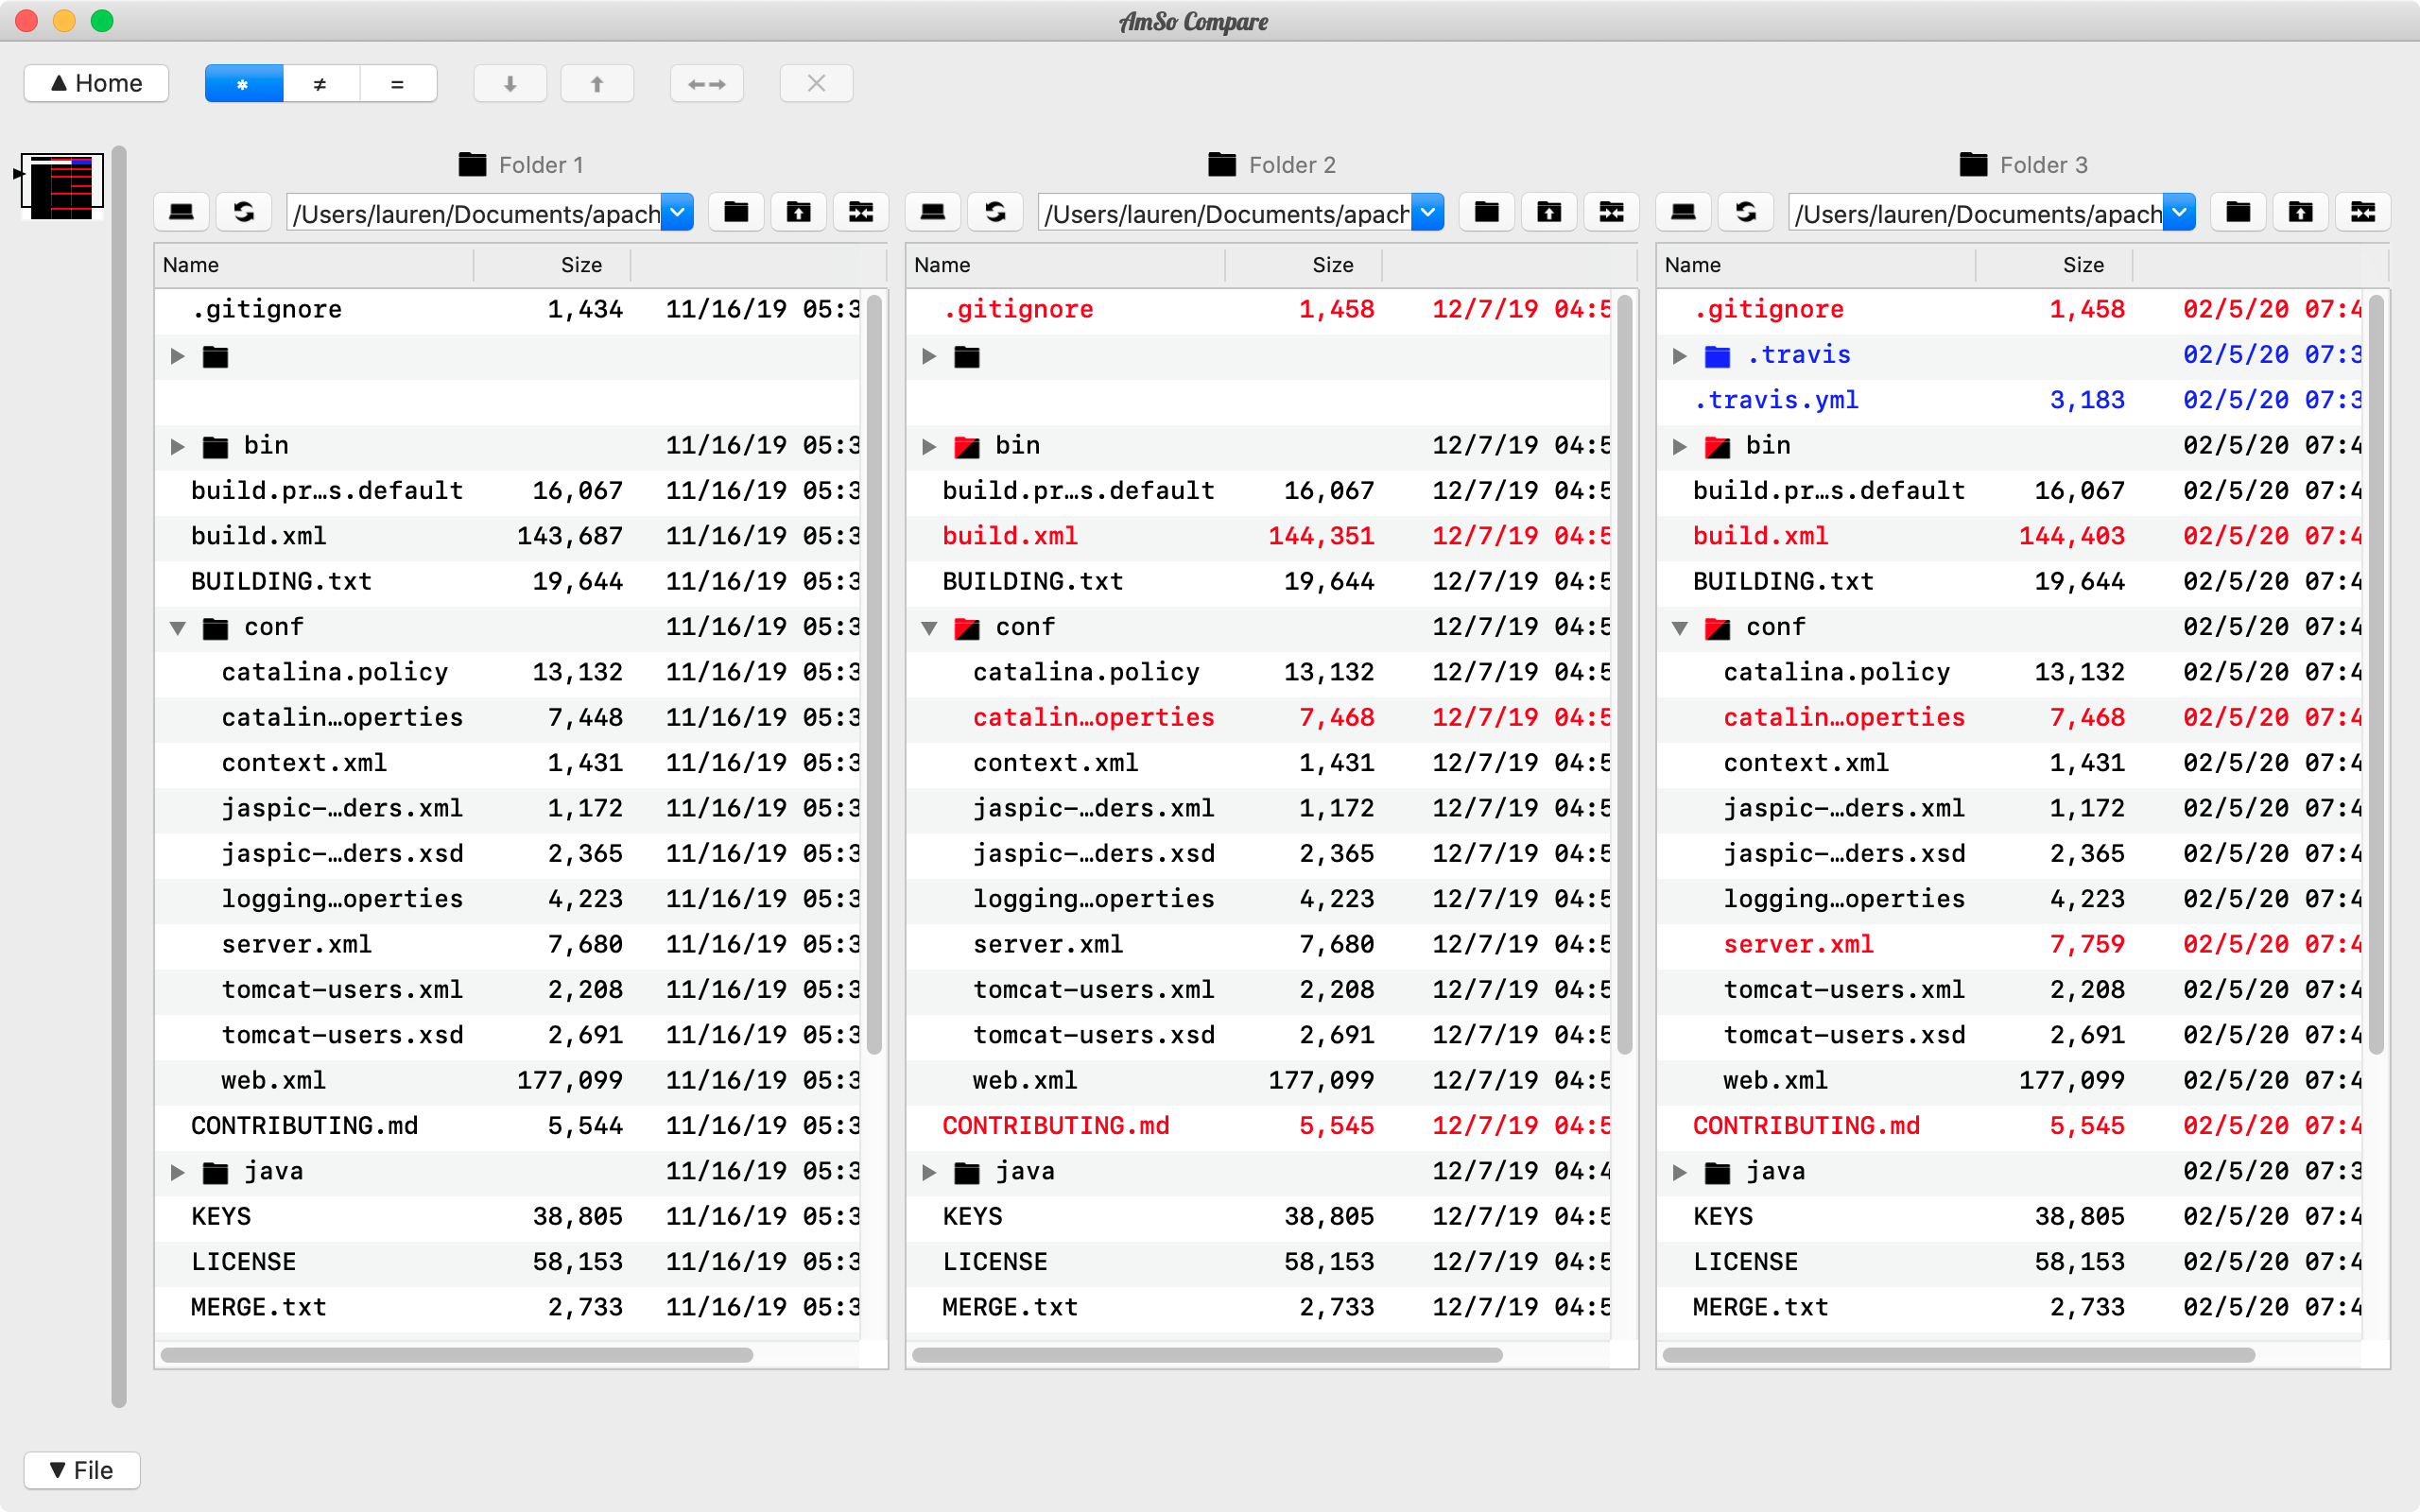Viewport: 2420px width, 1512px height.
Task: Click the Folder 1 path input field
Action: click(475, 212)
